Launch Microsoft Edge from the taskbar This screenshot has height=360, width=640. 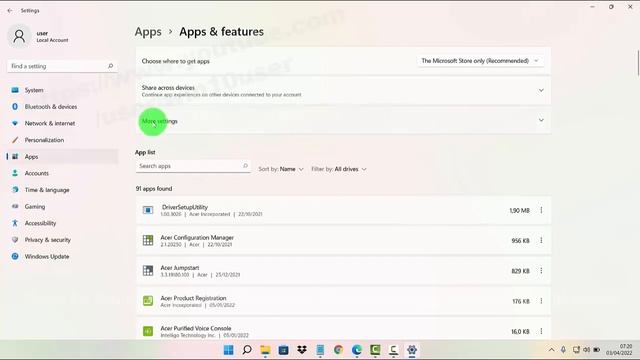tap(357, 350)
